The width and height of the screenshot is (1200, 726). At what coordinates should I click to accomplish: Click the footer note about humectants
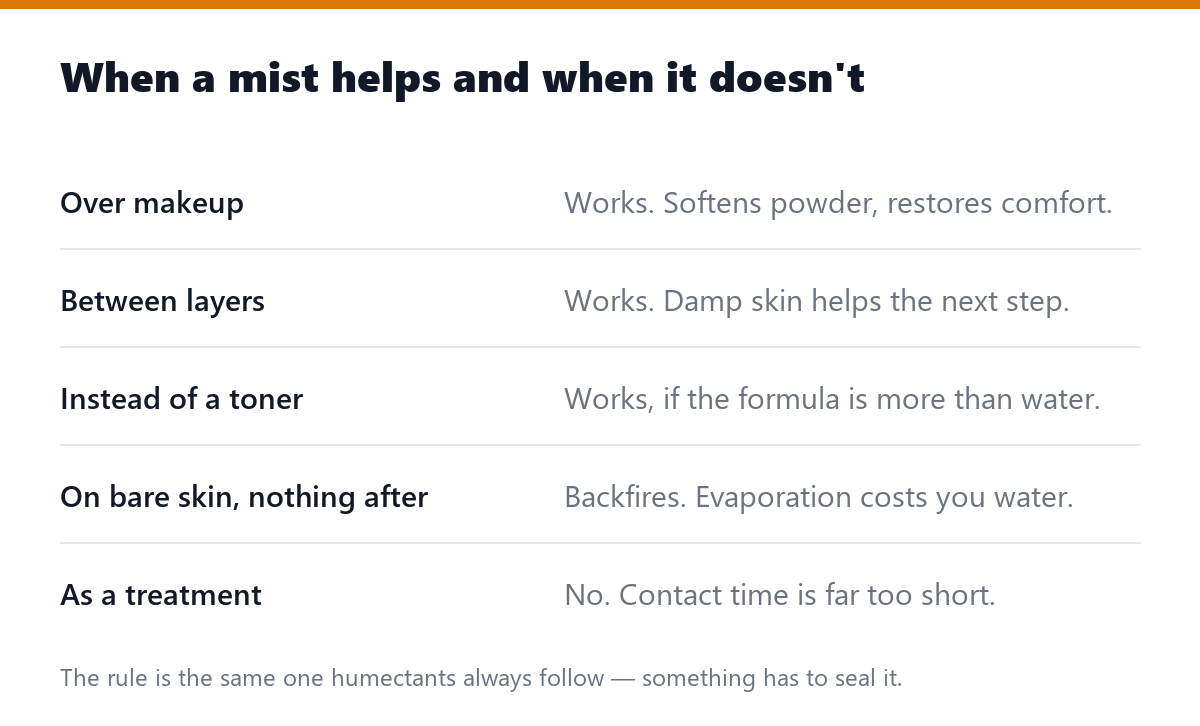481,678
